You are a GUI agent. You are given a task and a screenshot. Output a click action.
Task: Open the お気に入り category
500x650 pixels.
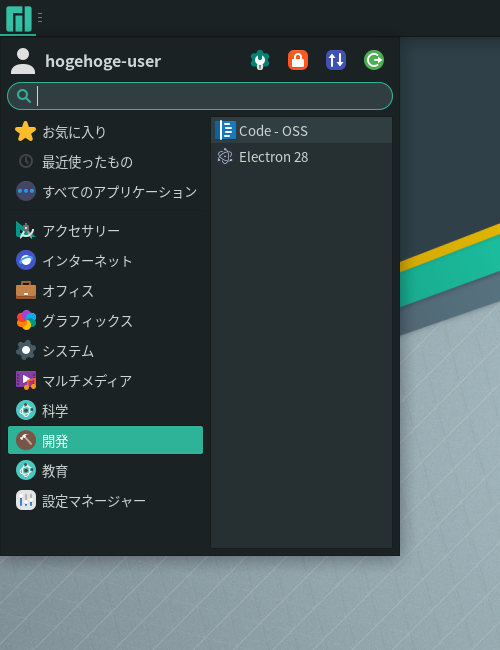[105, 132]
